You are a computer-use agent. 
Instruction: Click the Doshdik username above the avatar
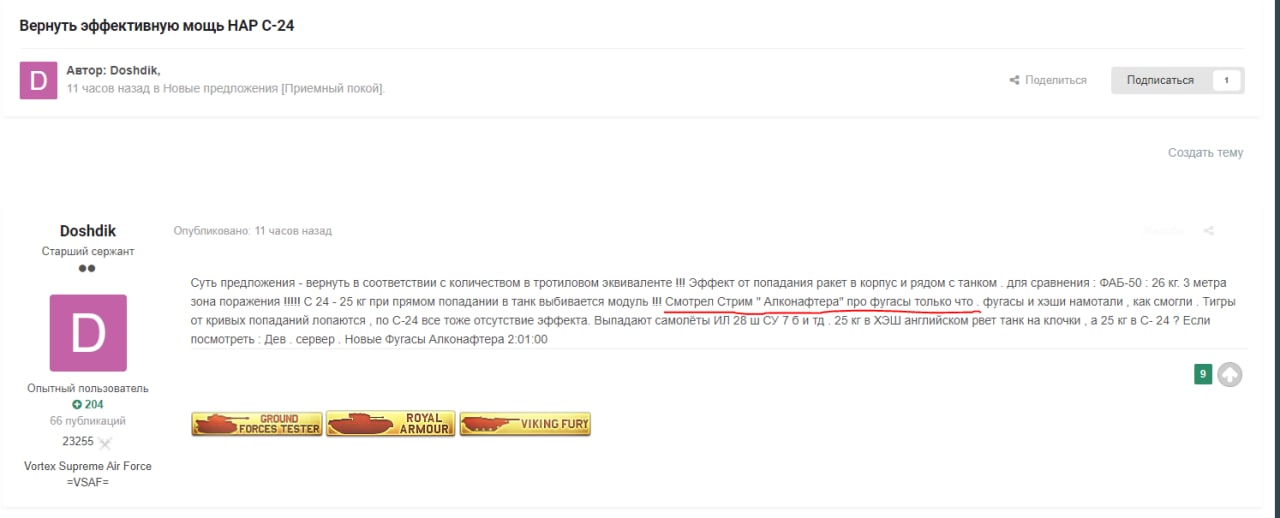[88, 231]
